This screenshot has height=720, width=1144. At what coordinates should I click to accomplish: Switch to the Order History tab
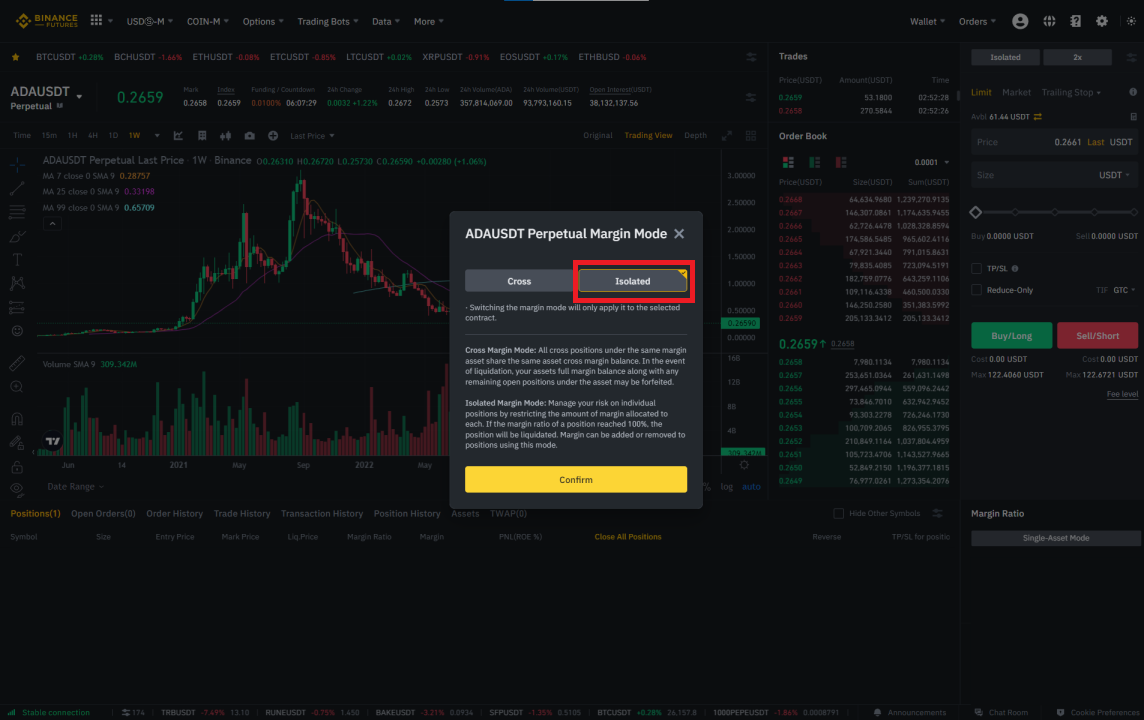(174, 514)
